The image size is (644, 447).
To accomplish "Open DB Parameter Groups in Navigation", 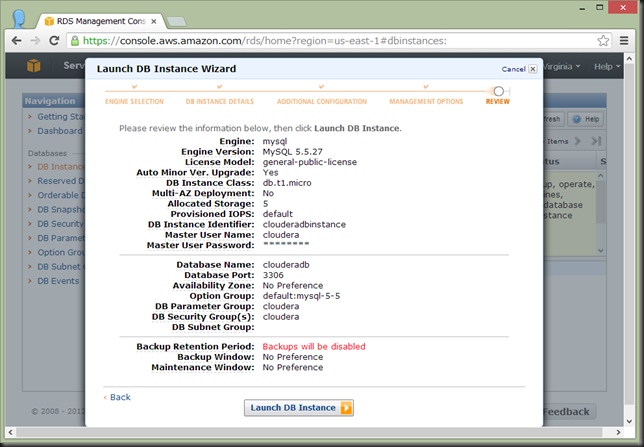I will (x=61, y=238).
